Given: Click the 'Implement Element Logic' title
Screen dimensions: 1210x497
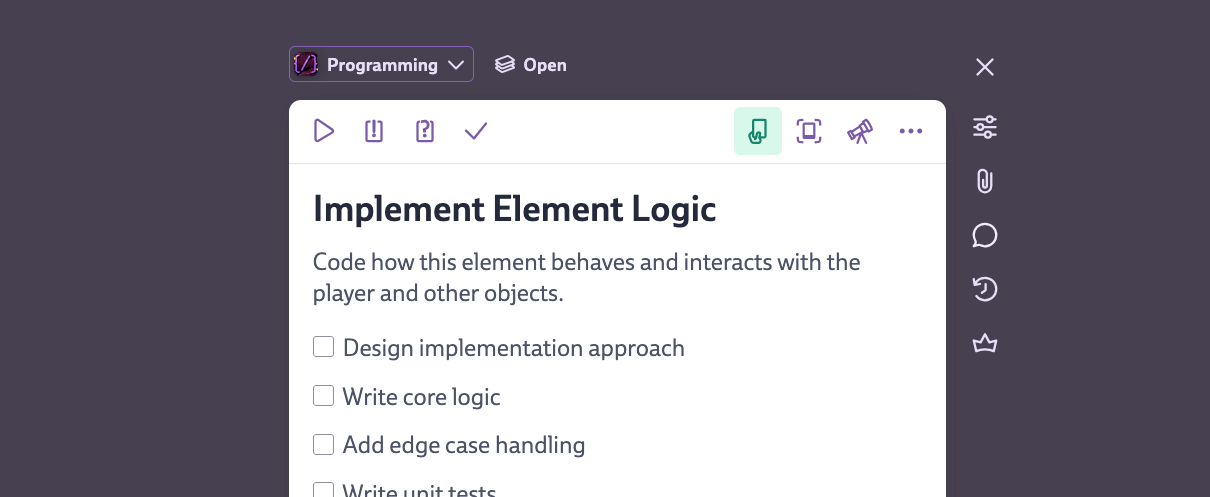Looking at the screenshot, I should pos(514,209).
